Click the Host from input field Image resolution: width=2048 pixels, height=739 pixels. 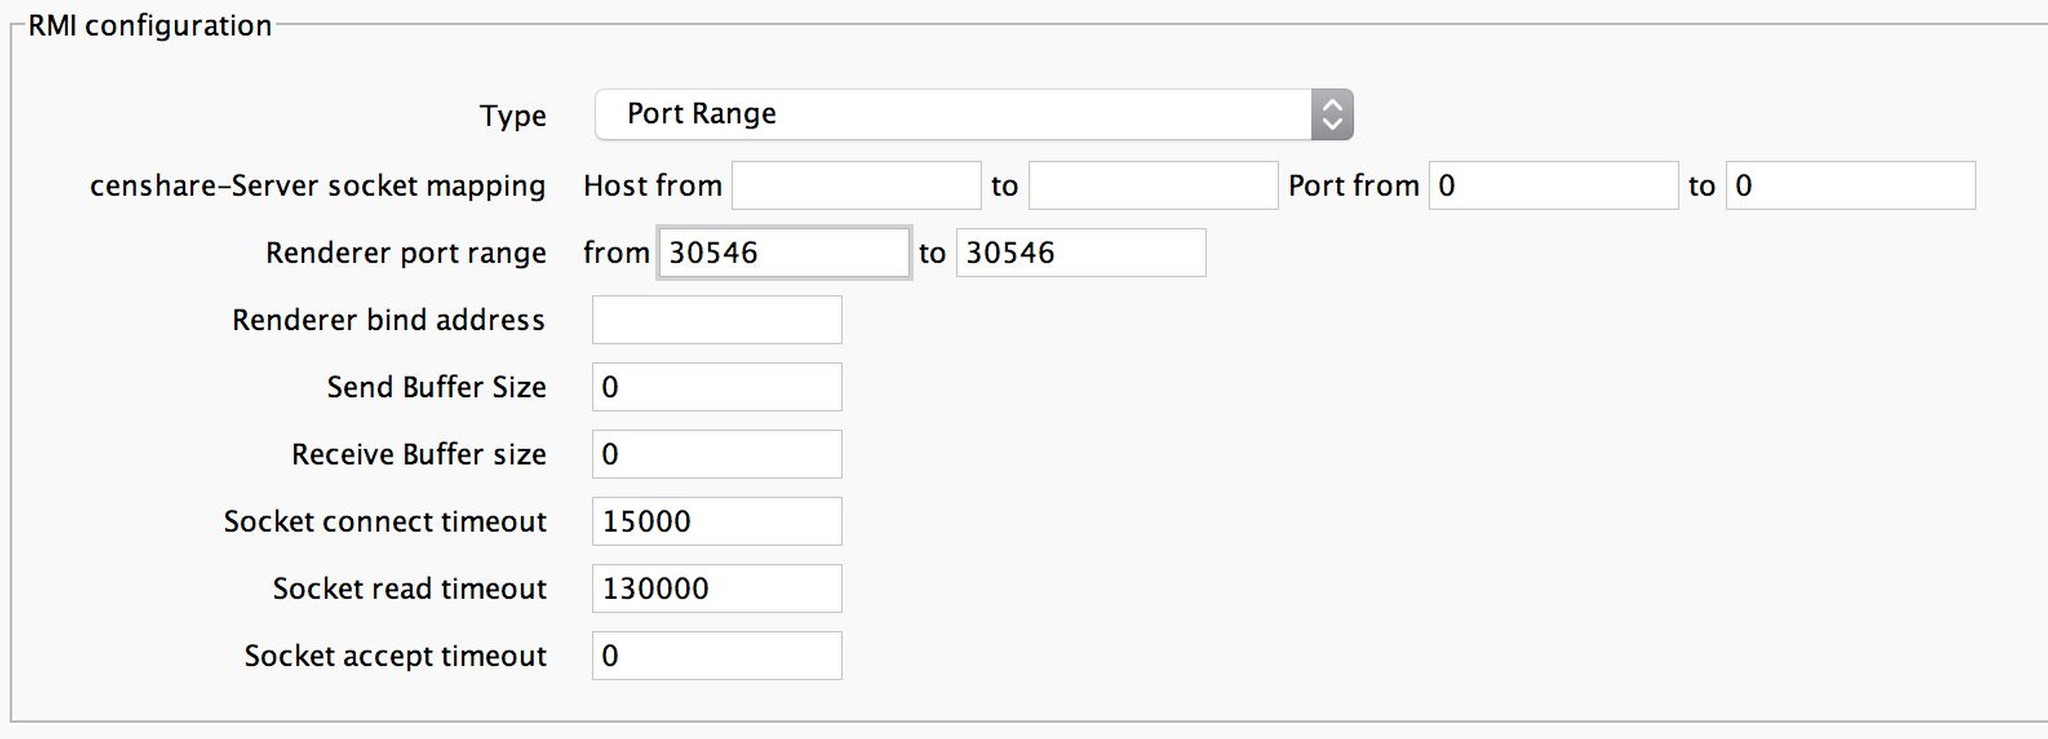click(x=855, y=185)
